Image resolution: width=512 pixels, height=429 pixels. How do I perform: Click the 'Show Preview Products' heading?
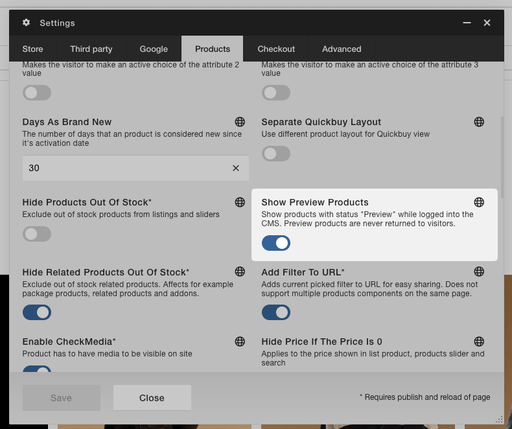pos(315,202)
